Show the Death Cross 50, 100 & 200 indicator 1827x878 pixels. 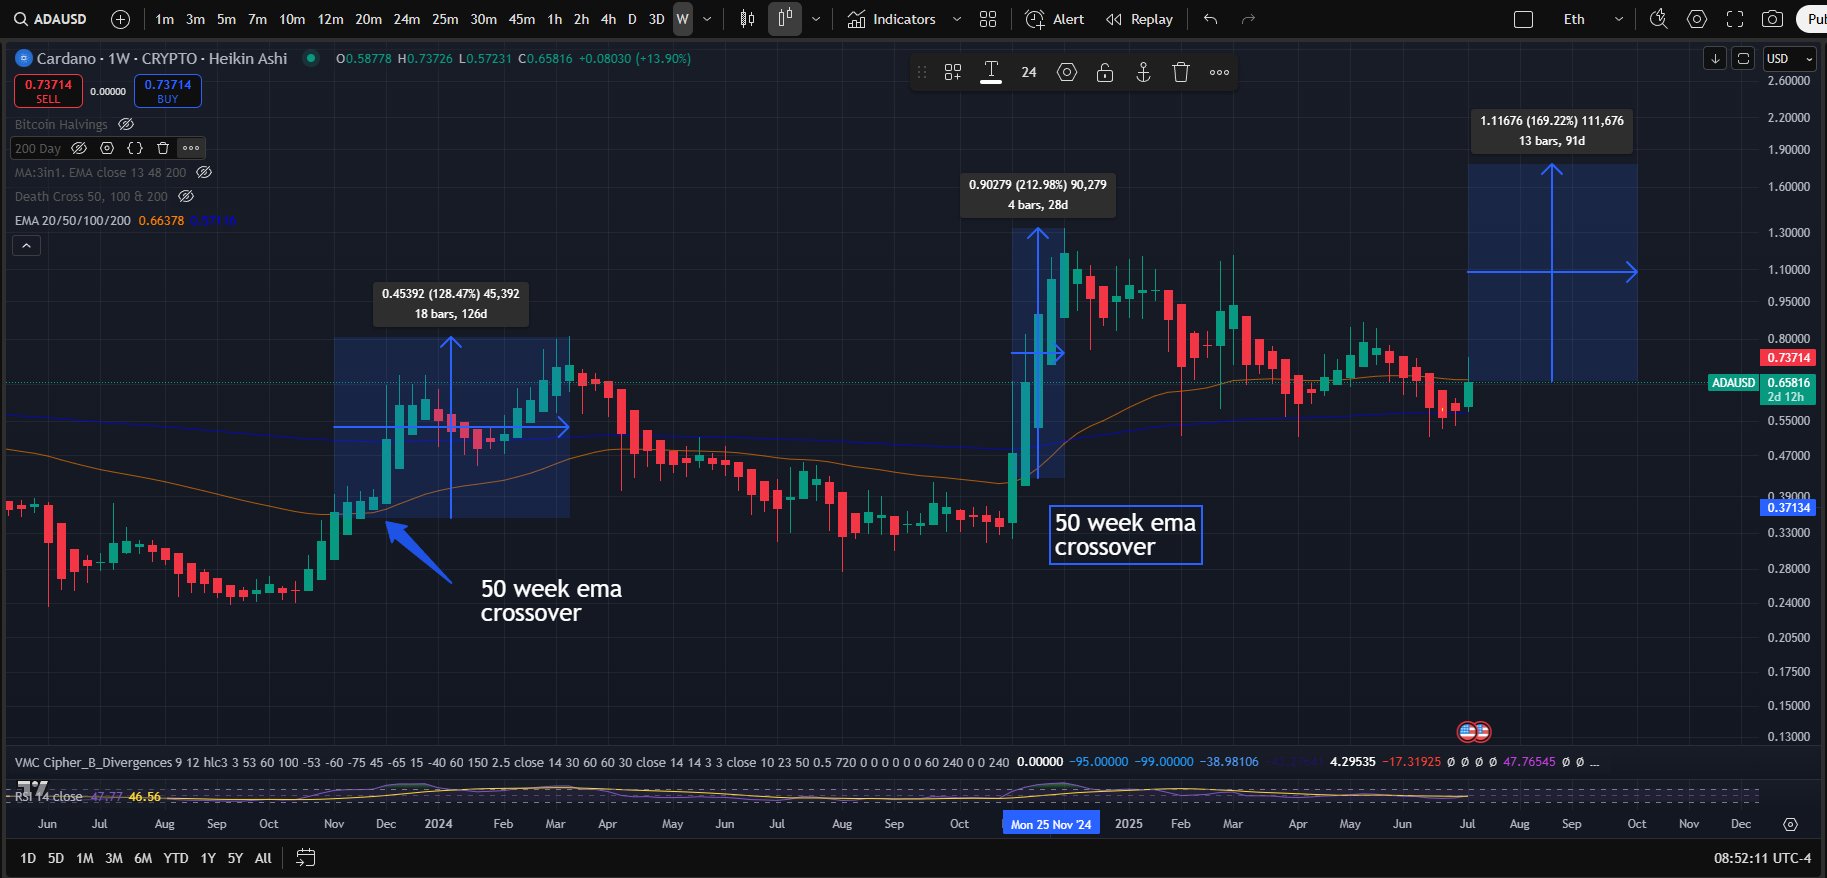186,197
